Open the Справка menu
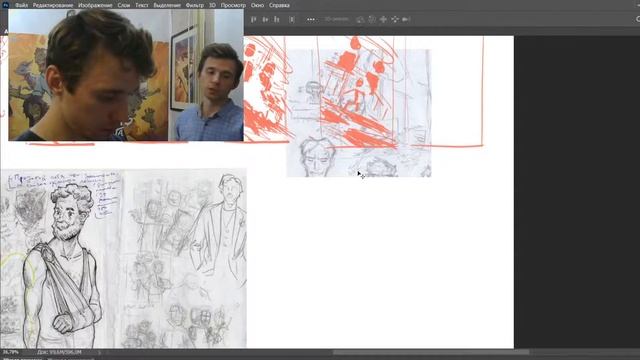The image size is (640, 360). (279, 5)
